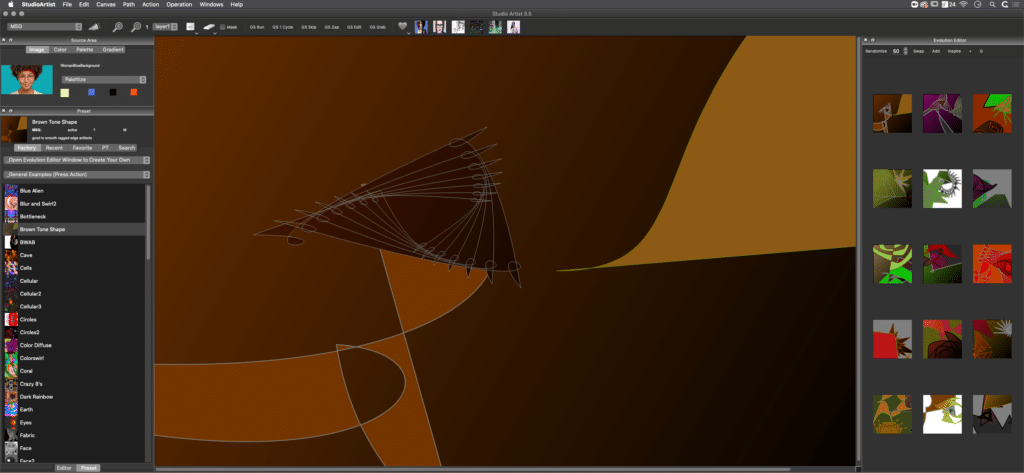Toggle the Mask checkbox
The width and height of the screenshot is (1024, 473).
click(224, 27)
